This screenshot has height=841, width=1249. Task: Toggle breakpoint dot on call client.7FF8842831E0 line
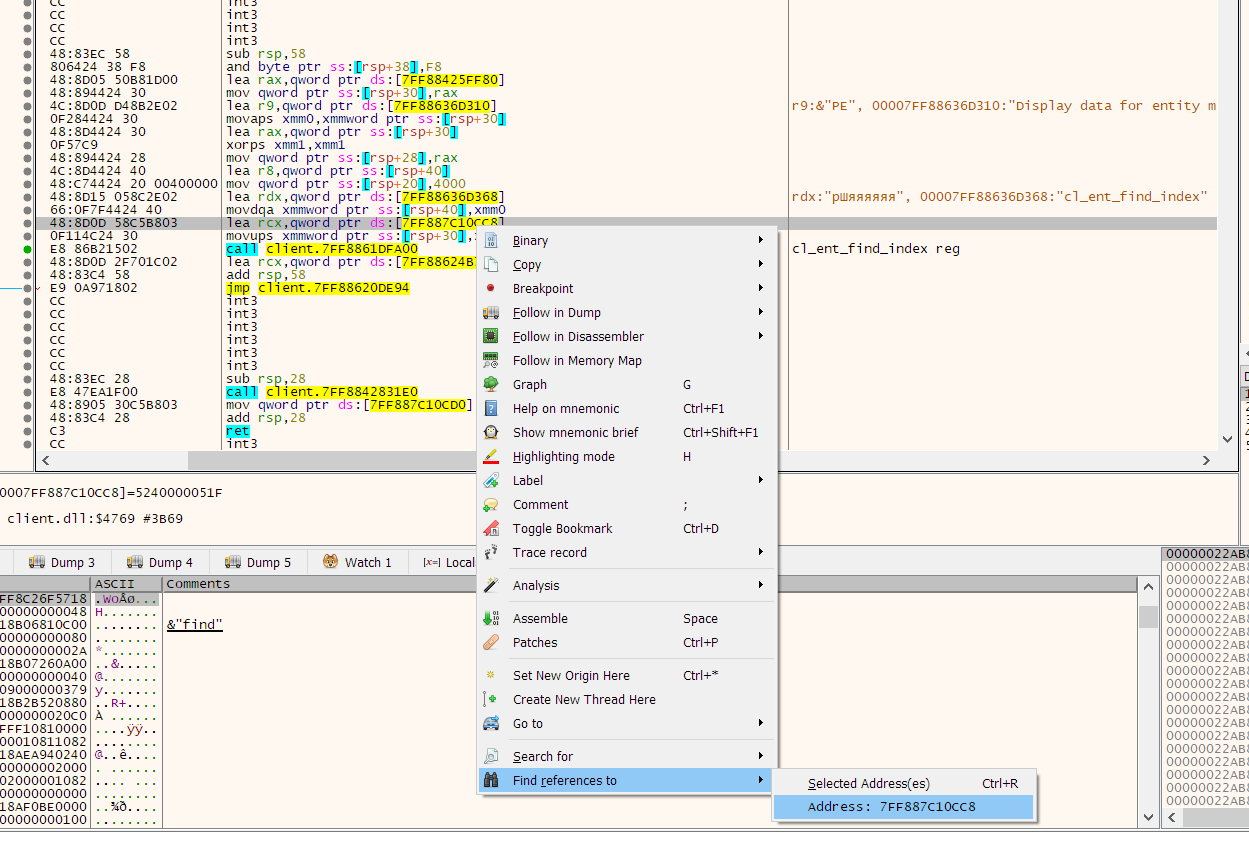(27, 392)
